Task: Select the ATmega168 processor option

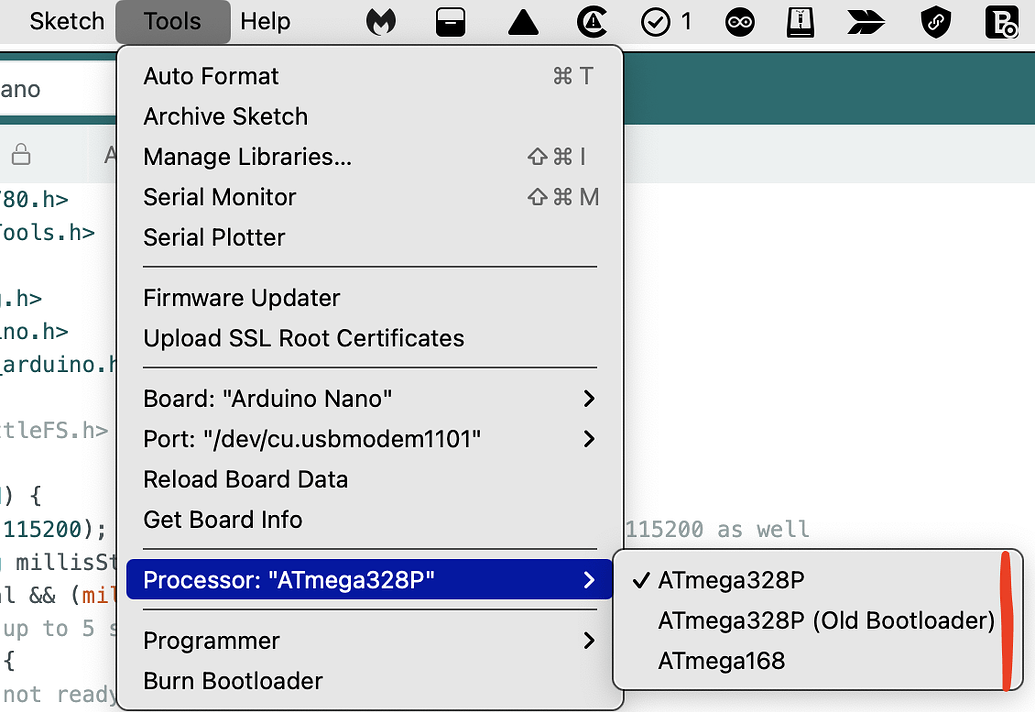Action: (722, 661)
